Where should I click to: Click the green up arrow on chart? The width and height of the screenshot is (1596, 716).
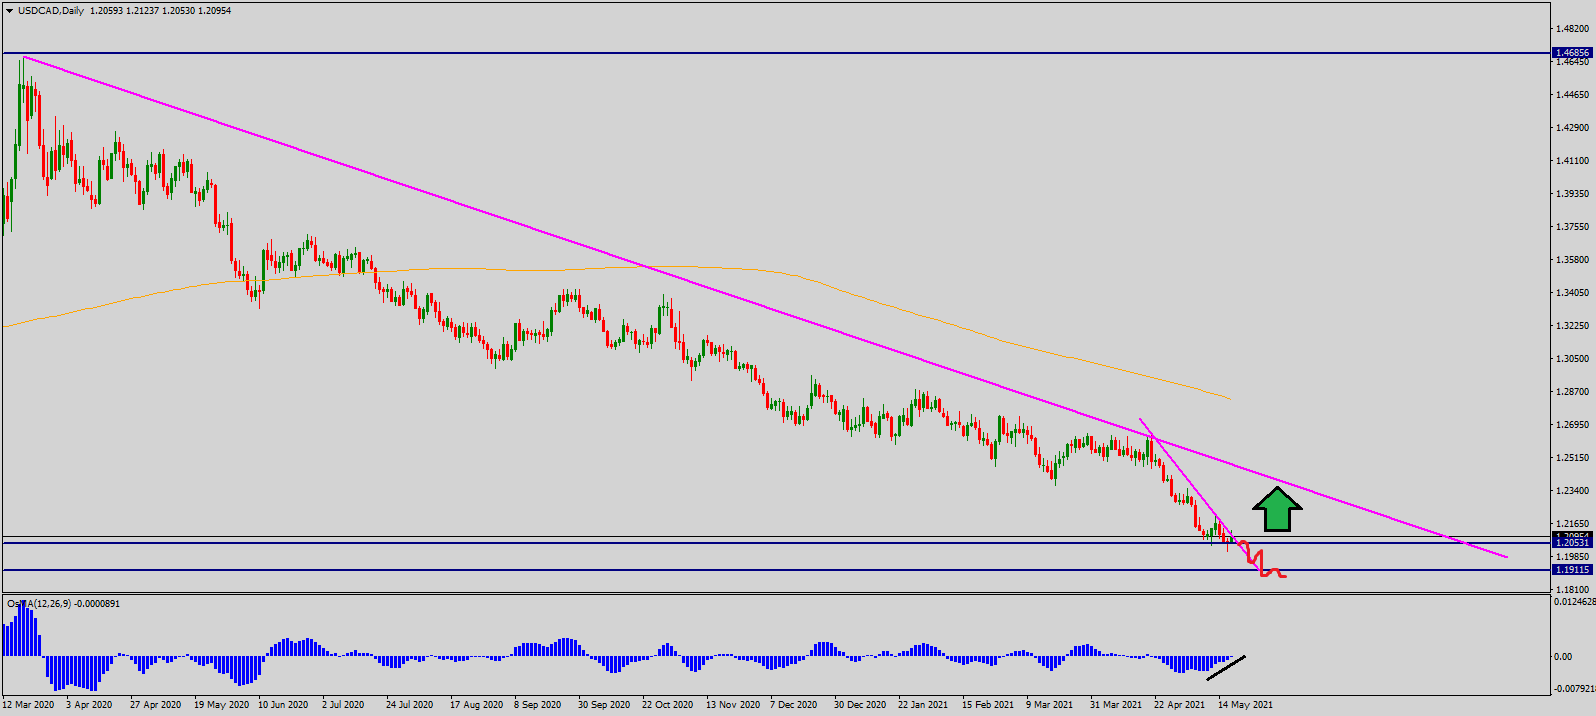pyautogui.click(x=1277, y=510)
